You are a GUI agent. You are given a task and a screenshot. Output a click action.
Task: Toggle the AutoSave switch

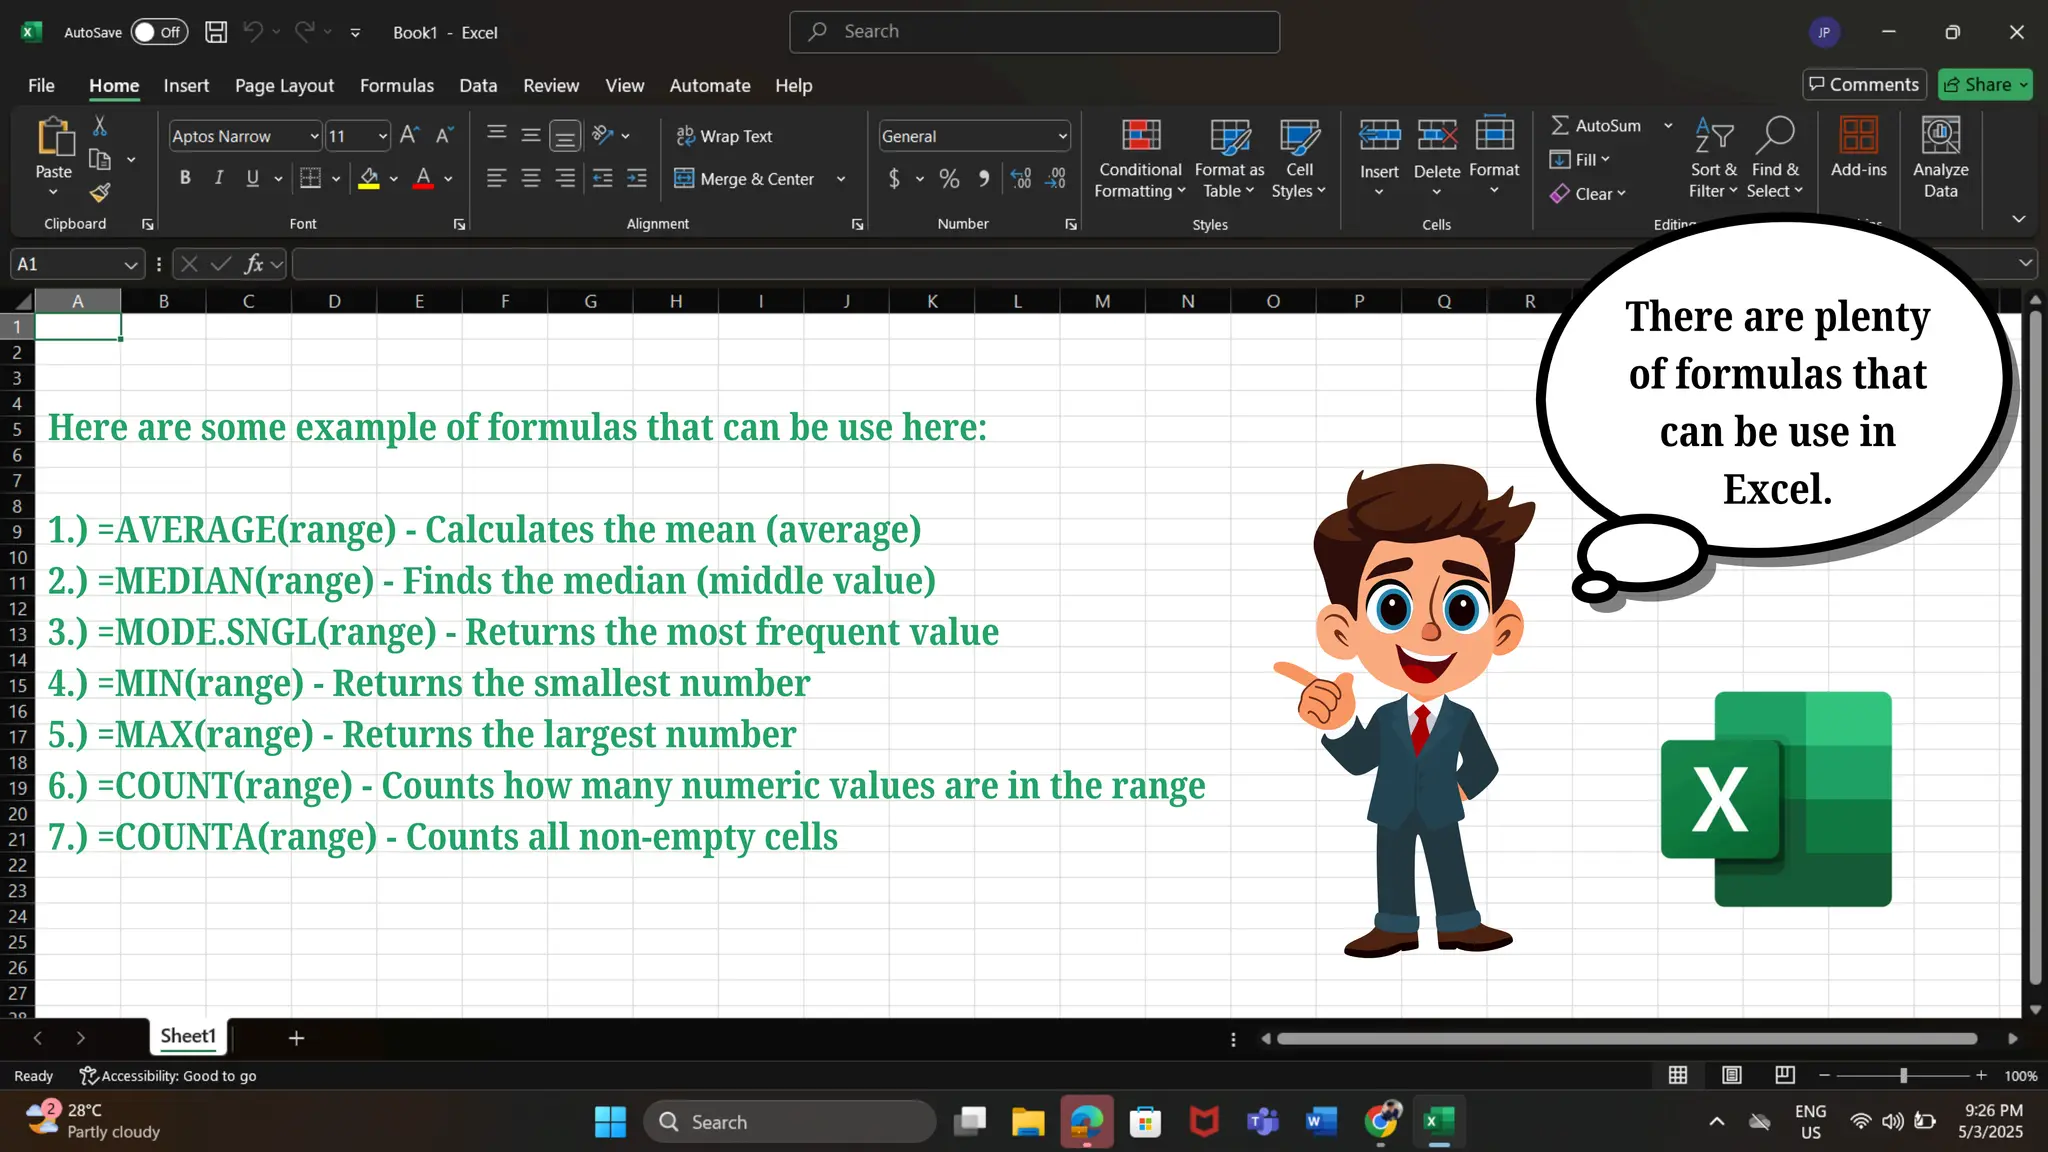click(x=159, y=32)
